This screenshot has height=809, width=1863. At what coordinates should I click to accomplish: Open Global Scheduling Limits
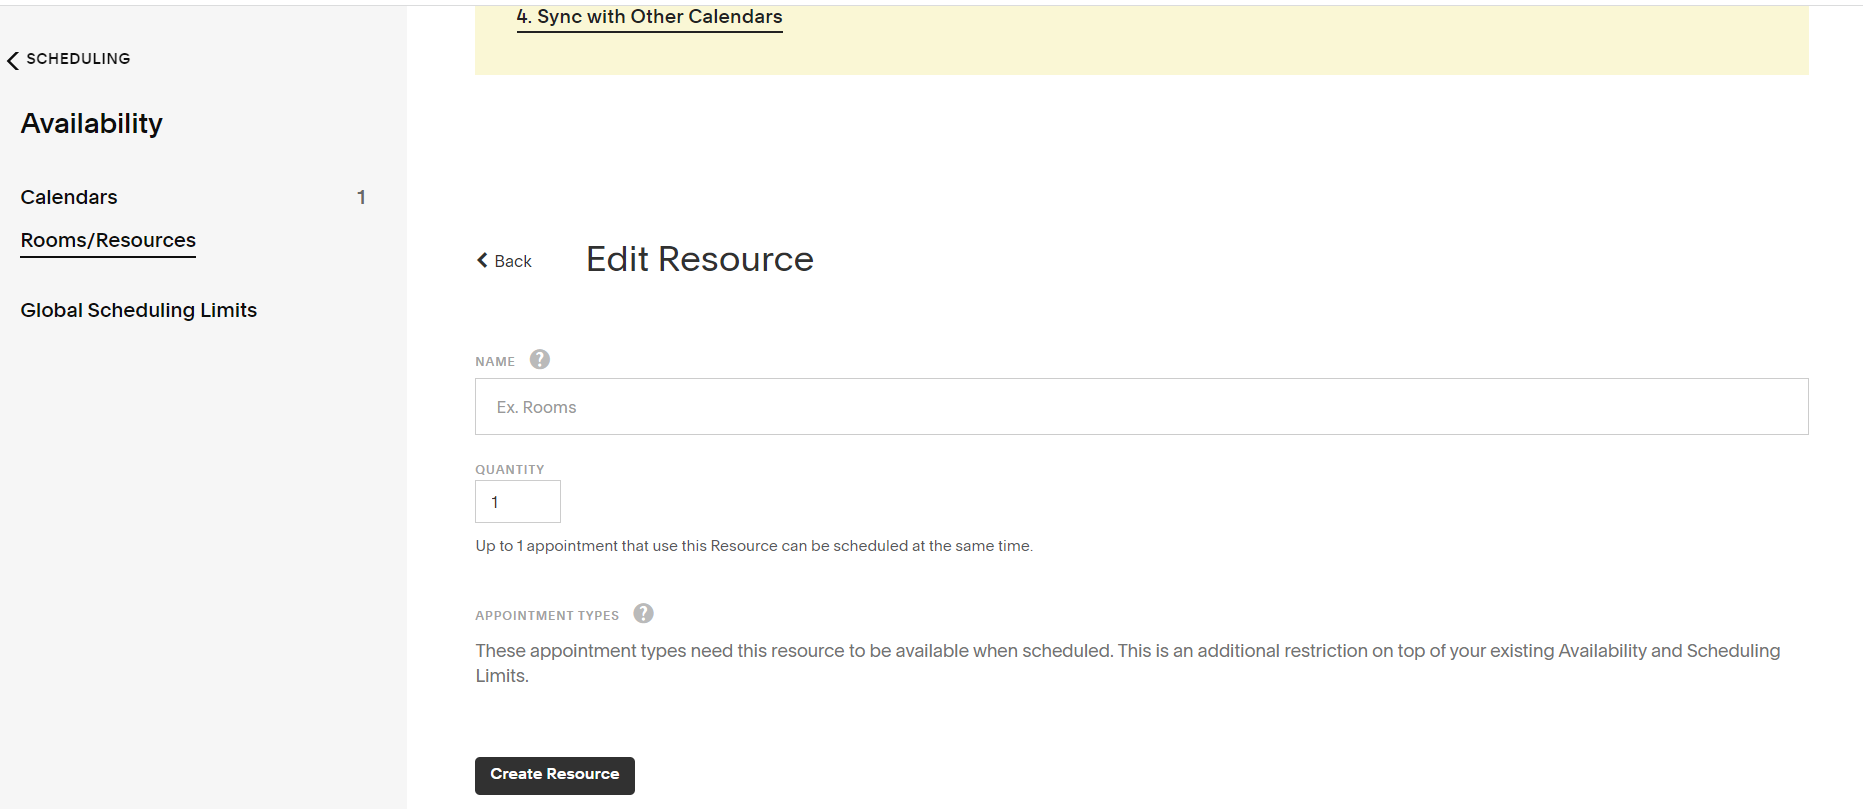(x=139, y=310)
